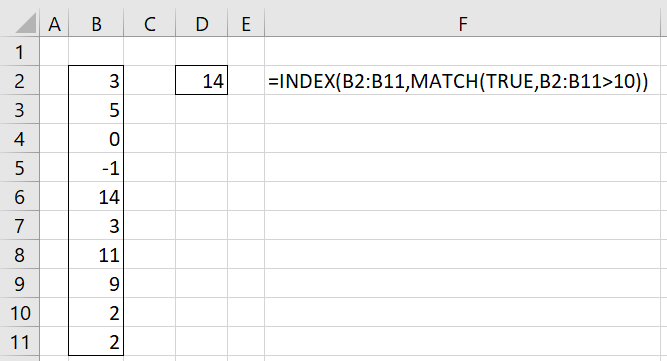Click cell B9 containing 9
The image size is (667, 361).
coord(96,283)
